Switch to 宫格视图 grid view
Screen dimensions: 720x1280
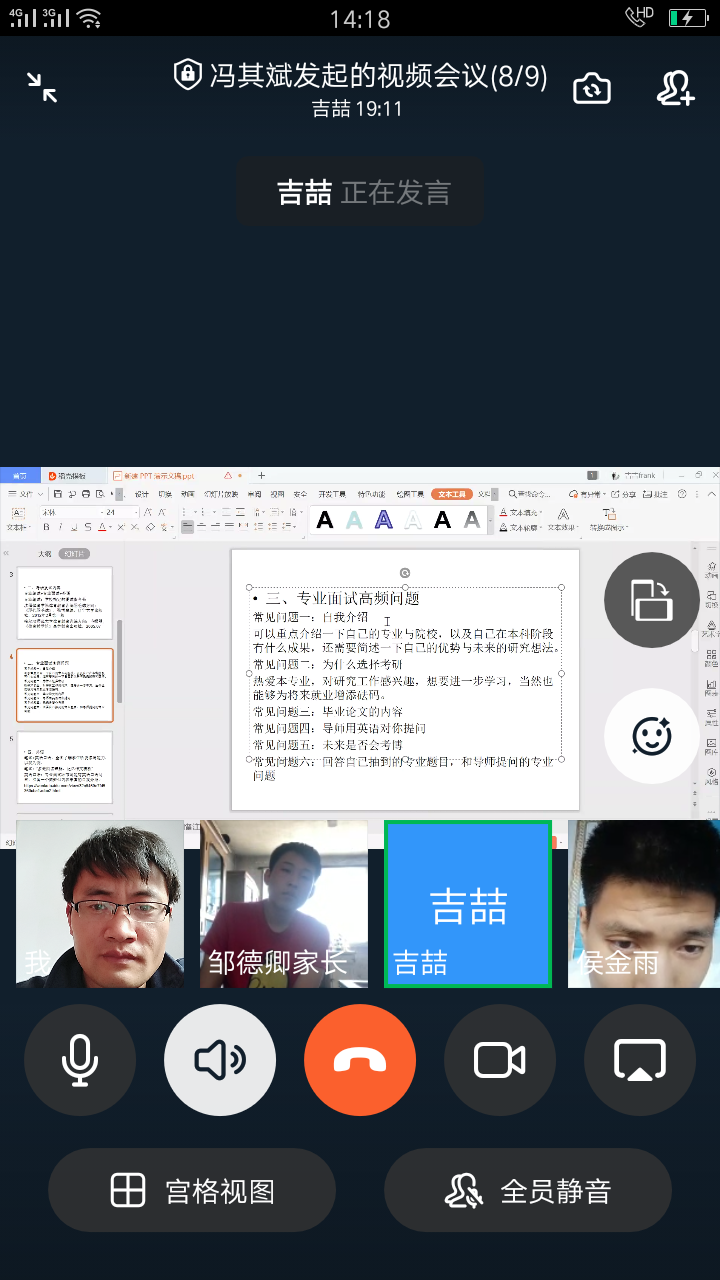(x=192, y=1191)
